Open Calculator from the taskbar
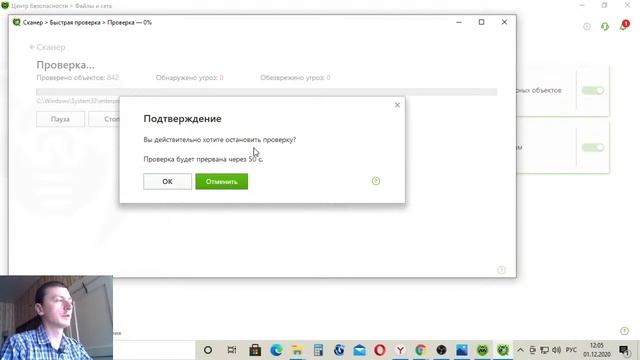The height and width of the screenshot is (360, 640). (x=318, y=350)
